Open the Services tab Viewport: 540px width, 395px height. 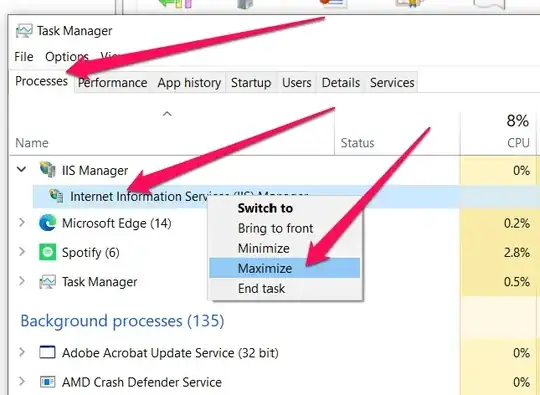(x=392, y=83)
